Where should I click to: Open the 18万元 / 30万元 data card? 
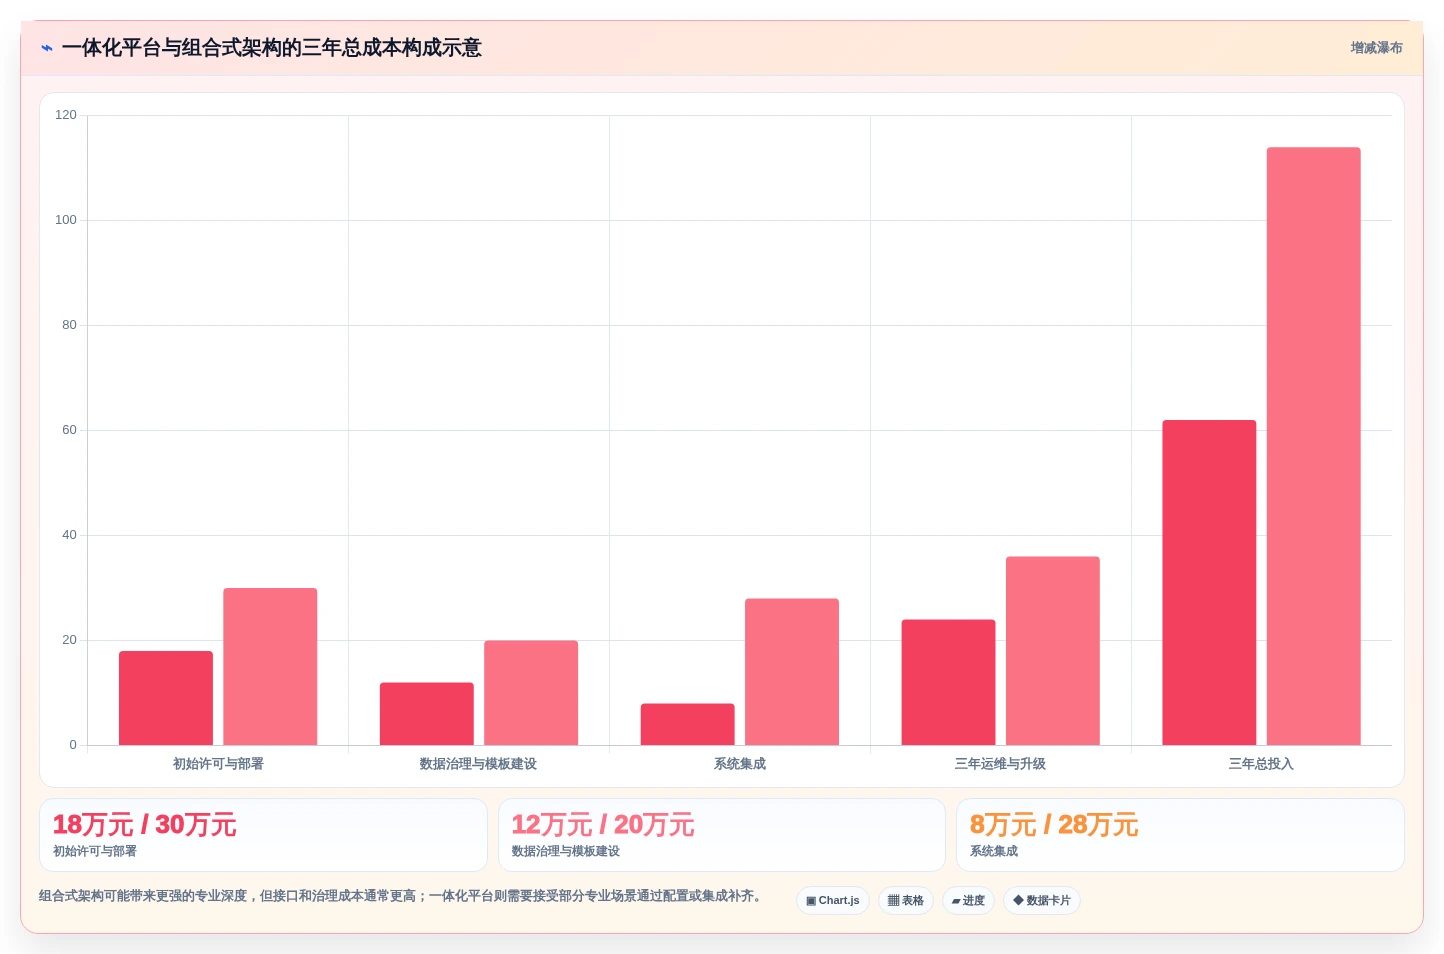tap(263, 835)
